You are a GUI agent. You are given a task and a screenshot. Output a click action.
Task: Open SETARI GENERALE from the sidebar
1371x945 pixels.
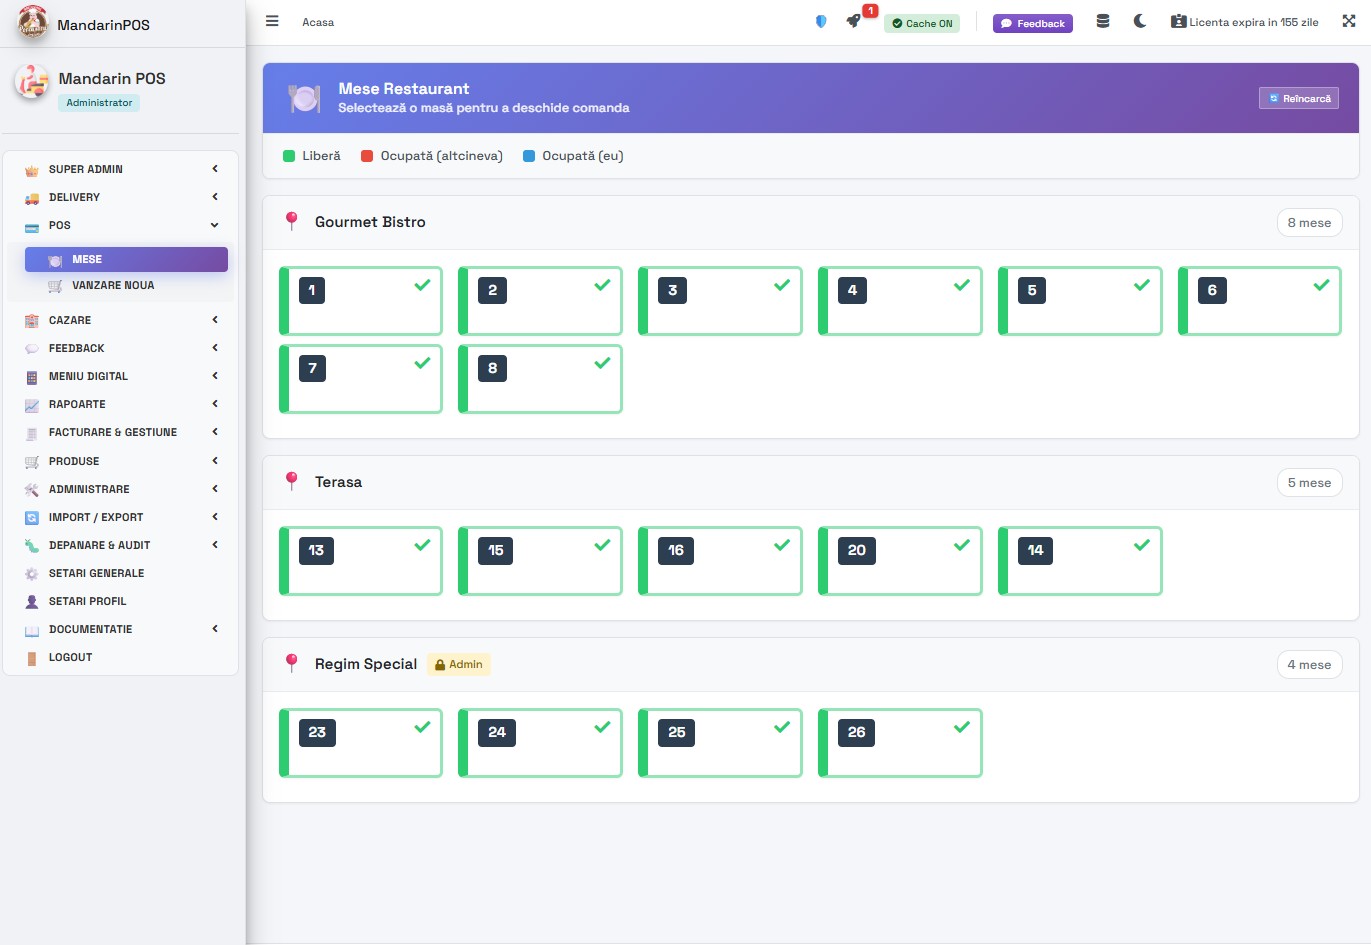point(96,573)
